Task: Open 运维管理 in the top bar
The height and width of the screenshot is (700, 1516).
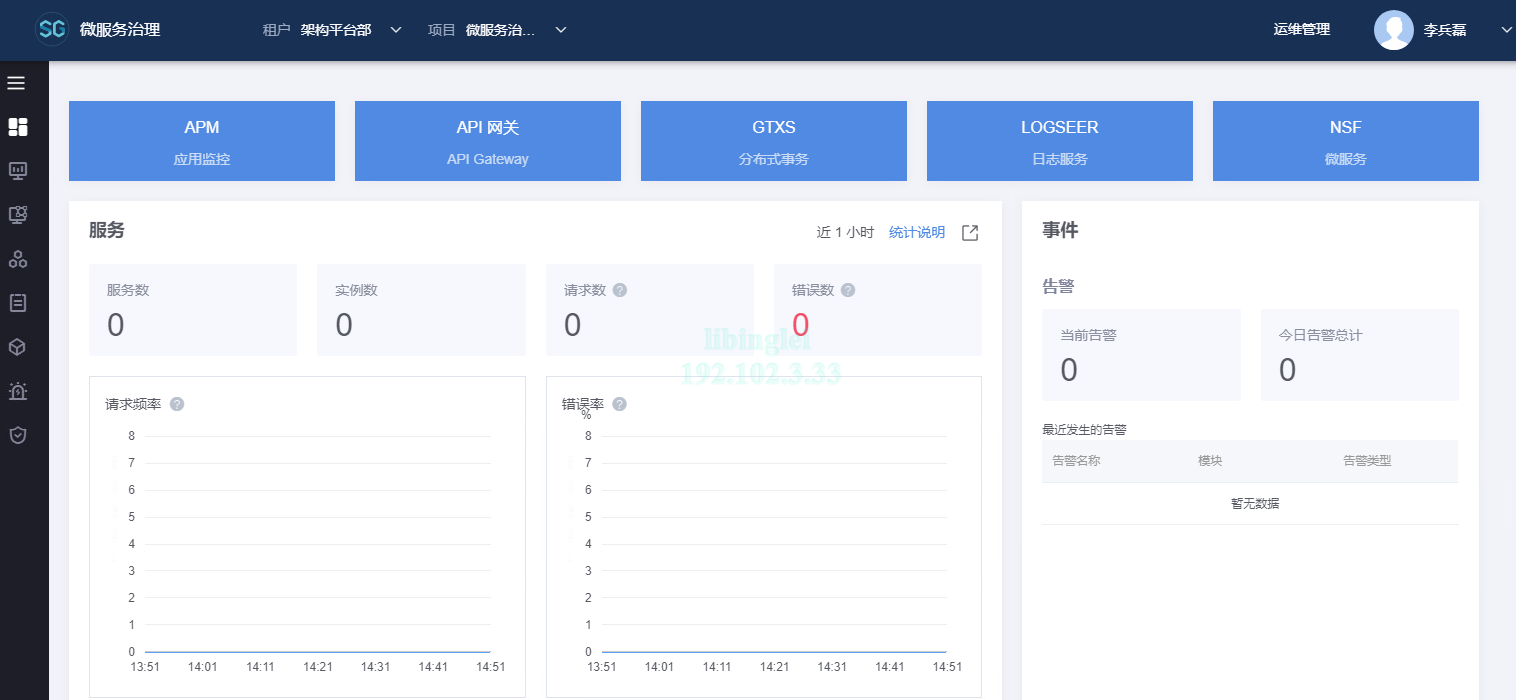Action: click(1301, 30)
